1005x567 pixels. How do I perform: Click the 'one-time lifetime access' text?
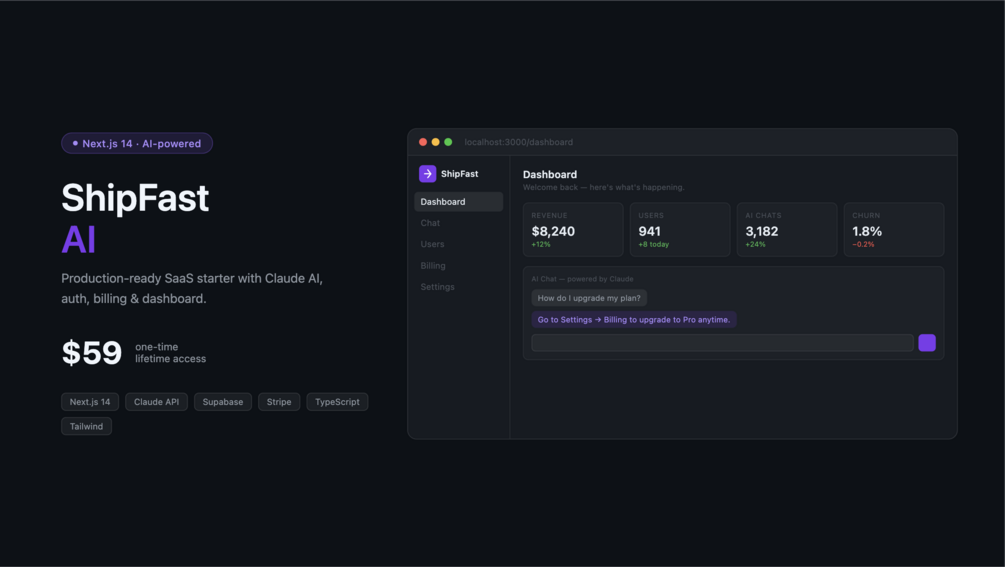[x=170, y=353]
